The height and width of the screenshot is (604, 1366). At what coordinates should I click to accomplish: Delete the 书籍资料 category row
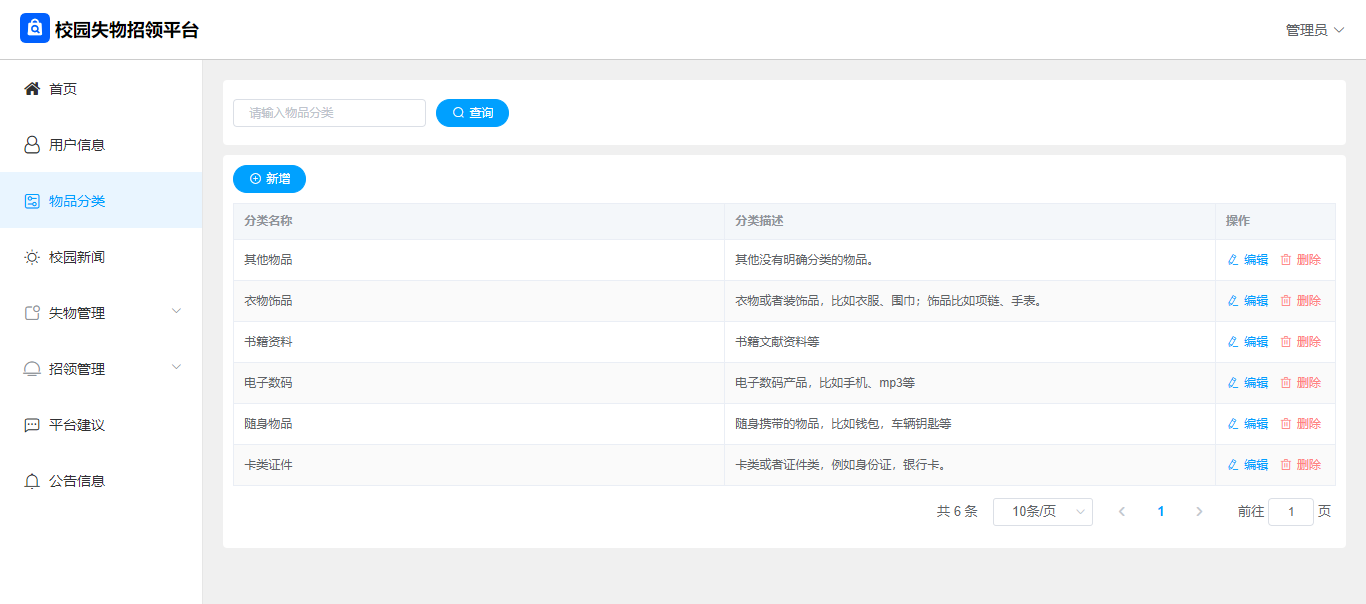tap(1301, 342)
